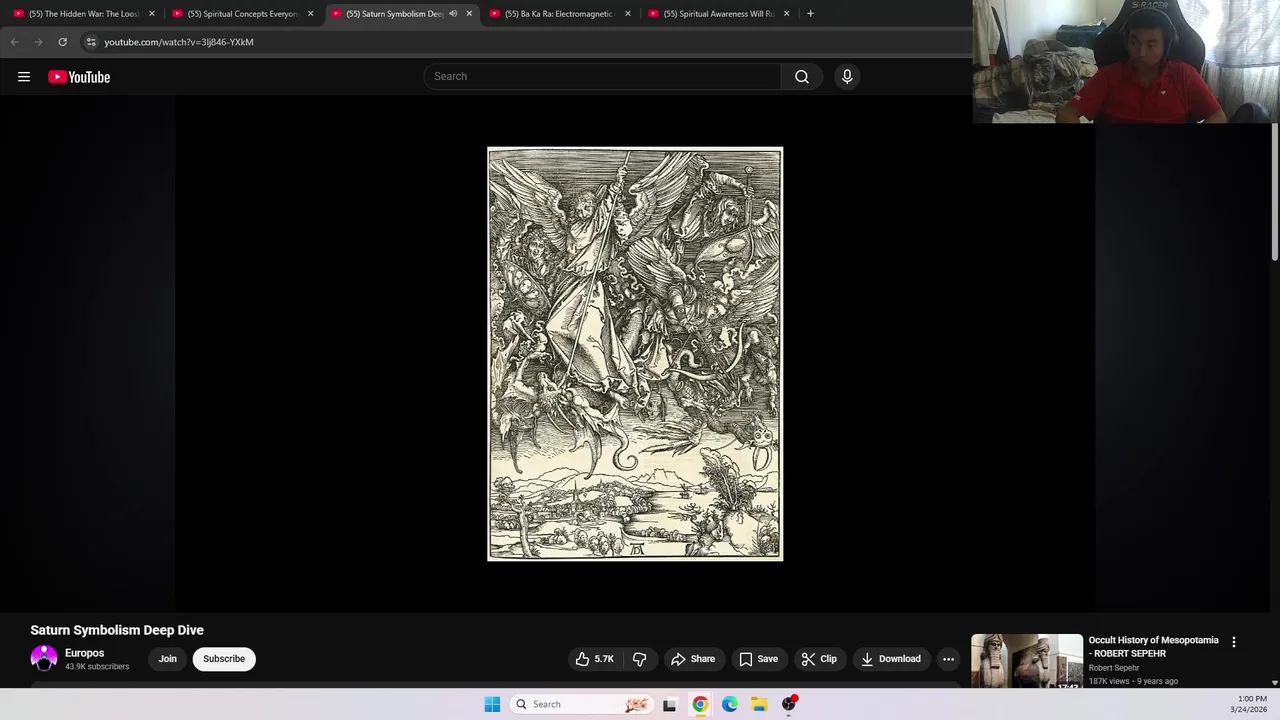The height and width of the screenshot is (720, 1280).
Task: Switch to Ba Ka Ra: Electromagnetic tab
Action: pos(560,14)
